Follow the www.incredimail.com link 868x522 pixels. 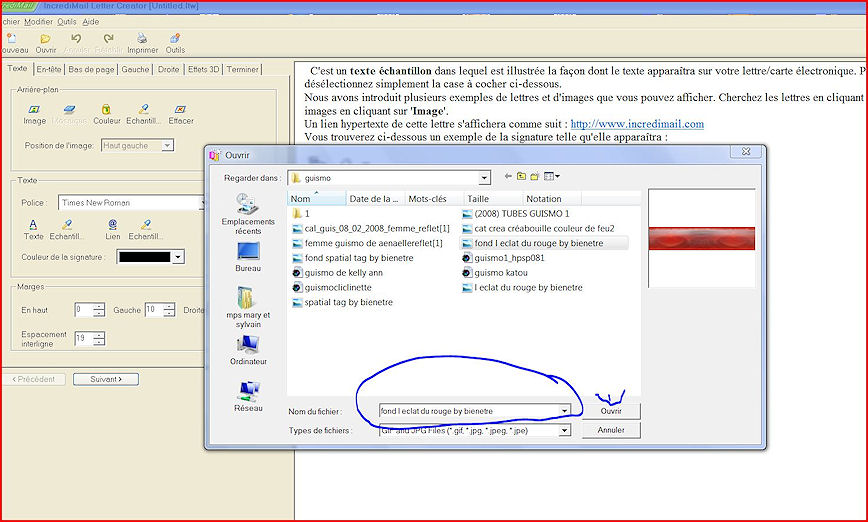pos(637,124)
